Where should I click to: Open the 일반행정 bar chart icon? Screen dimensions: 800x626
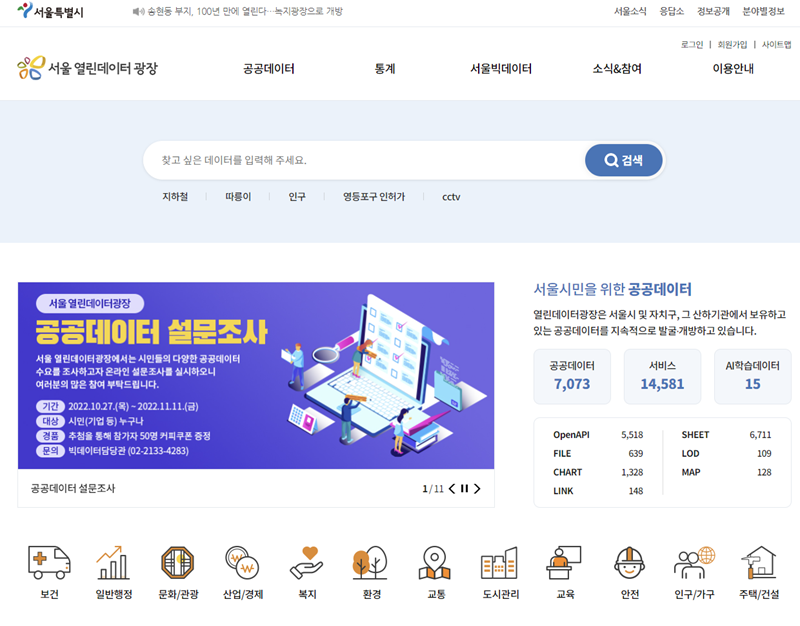tap(113, 563)
